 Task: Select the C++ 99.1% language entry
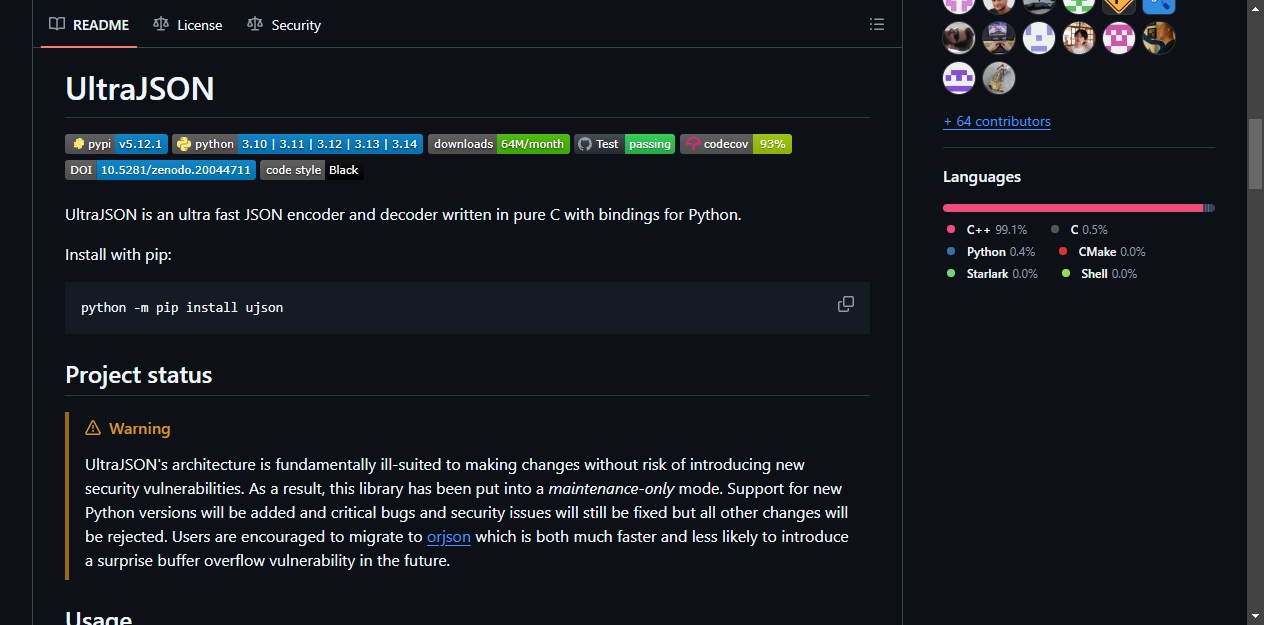tap(987, 230)
